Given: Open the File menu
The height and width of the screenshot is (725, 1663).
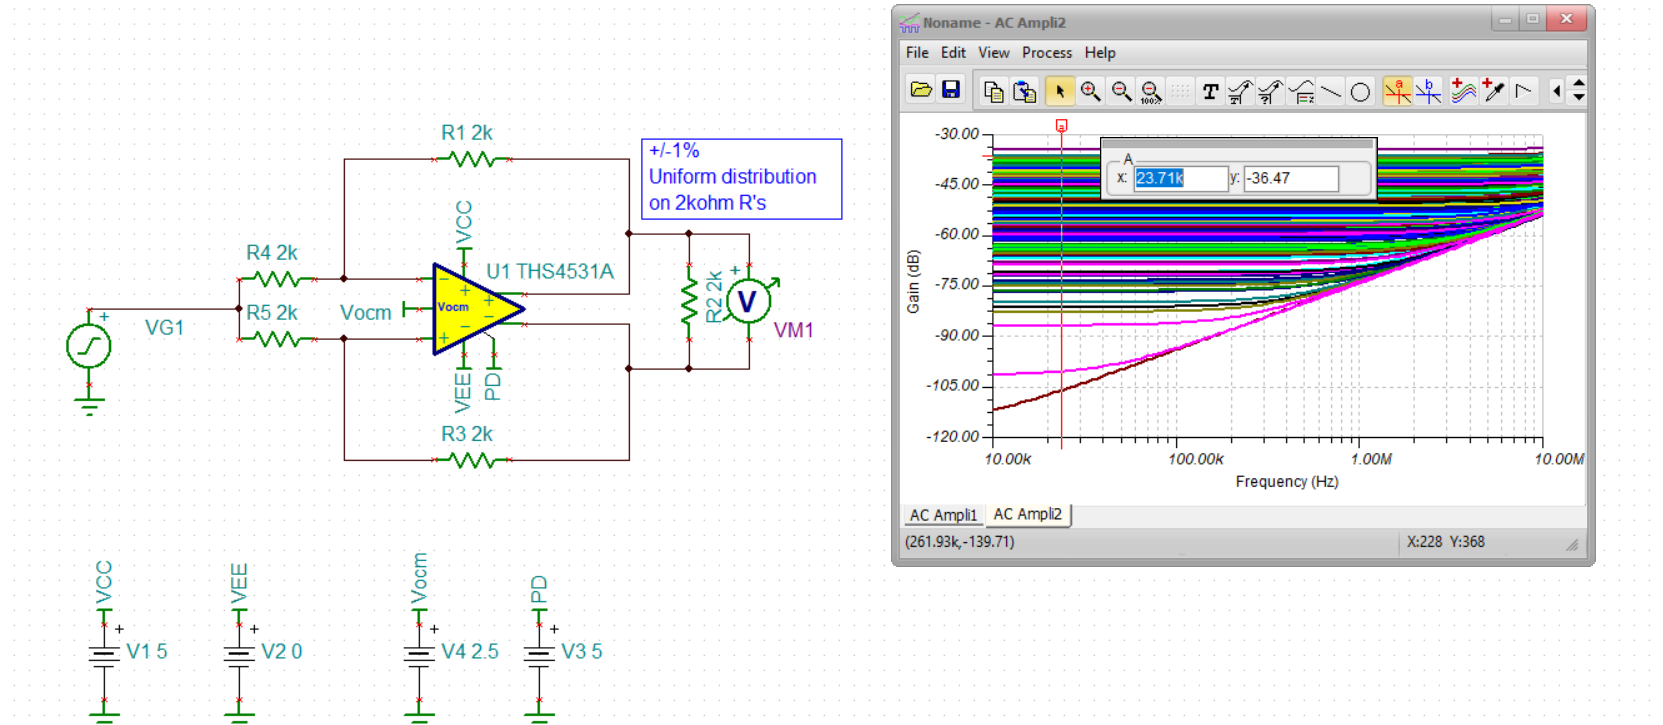Looking at the screenshot, I should pyautogui.click(x=917, y=53).
